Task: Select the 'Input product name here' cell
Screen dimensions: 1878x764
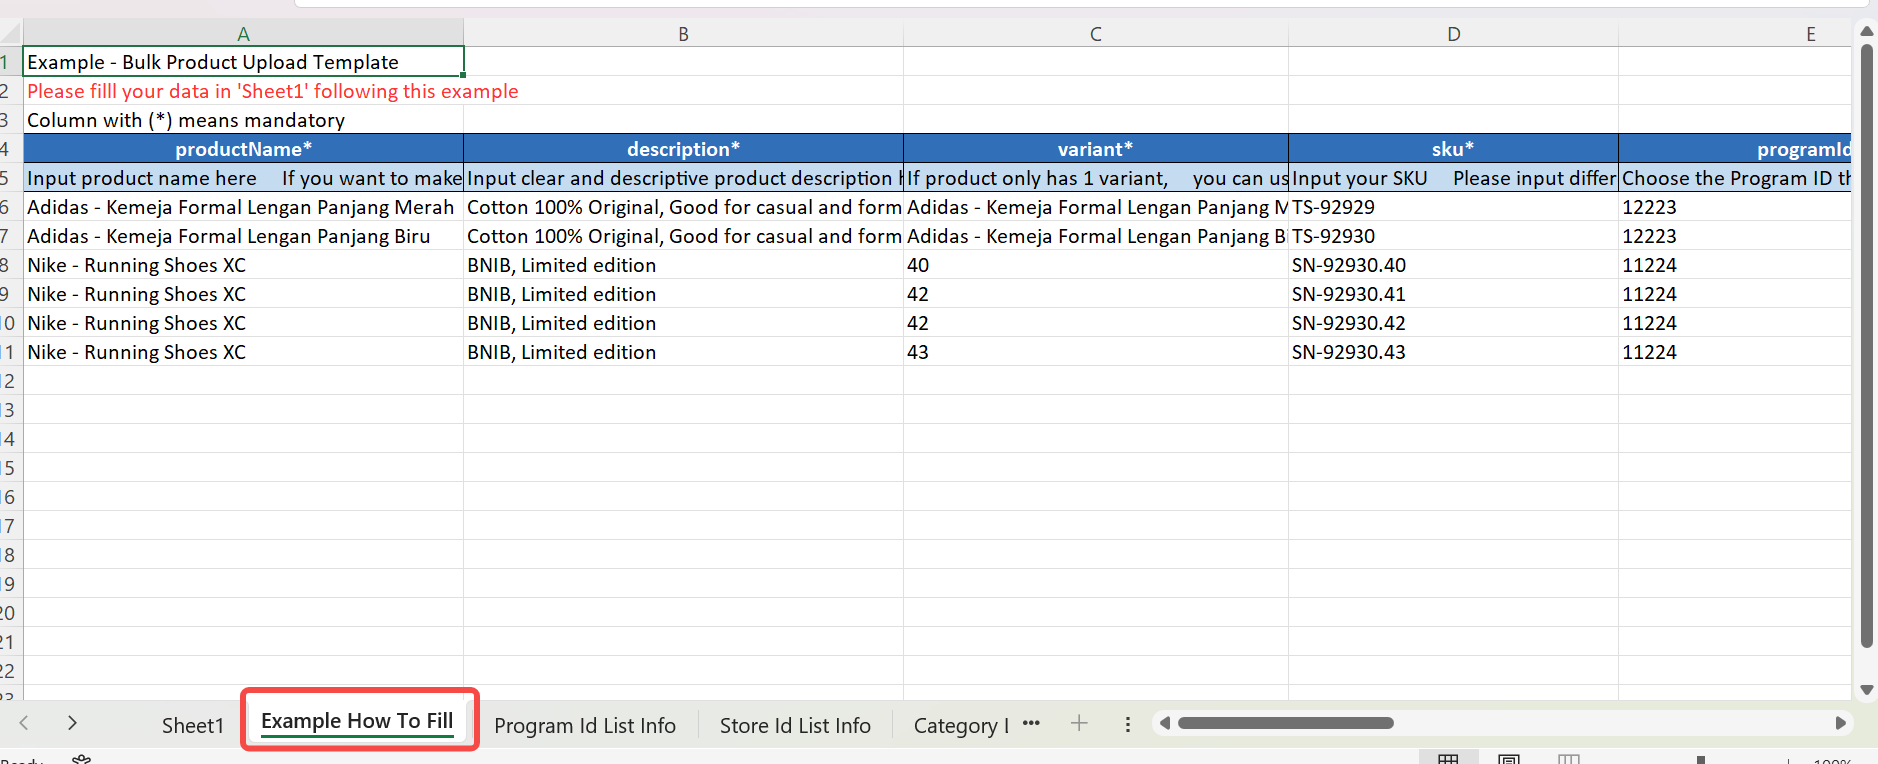Action: (243, 178)
